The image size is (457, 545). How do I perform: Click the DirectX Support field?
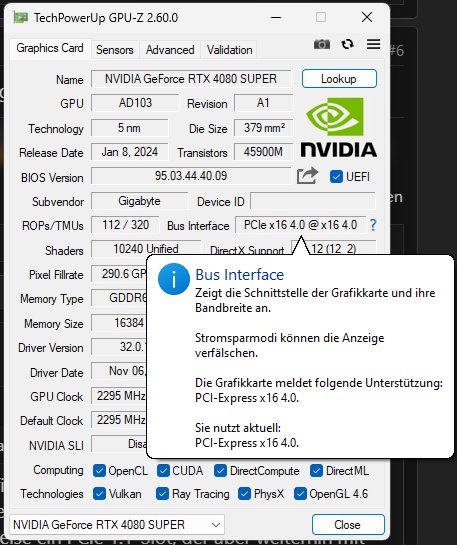[334, 247]
